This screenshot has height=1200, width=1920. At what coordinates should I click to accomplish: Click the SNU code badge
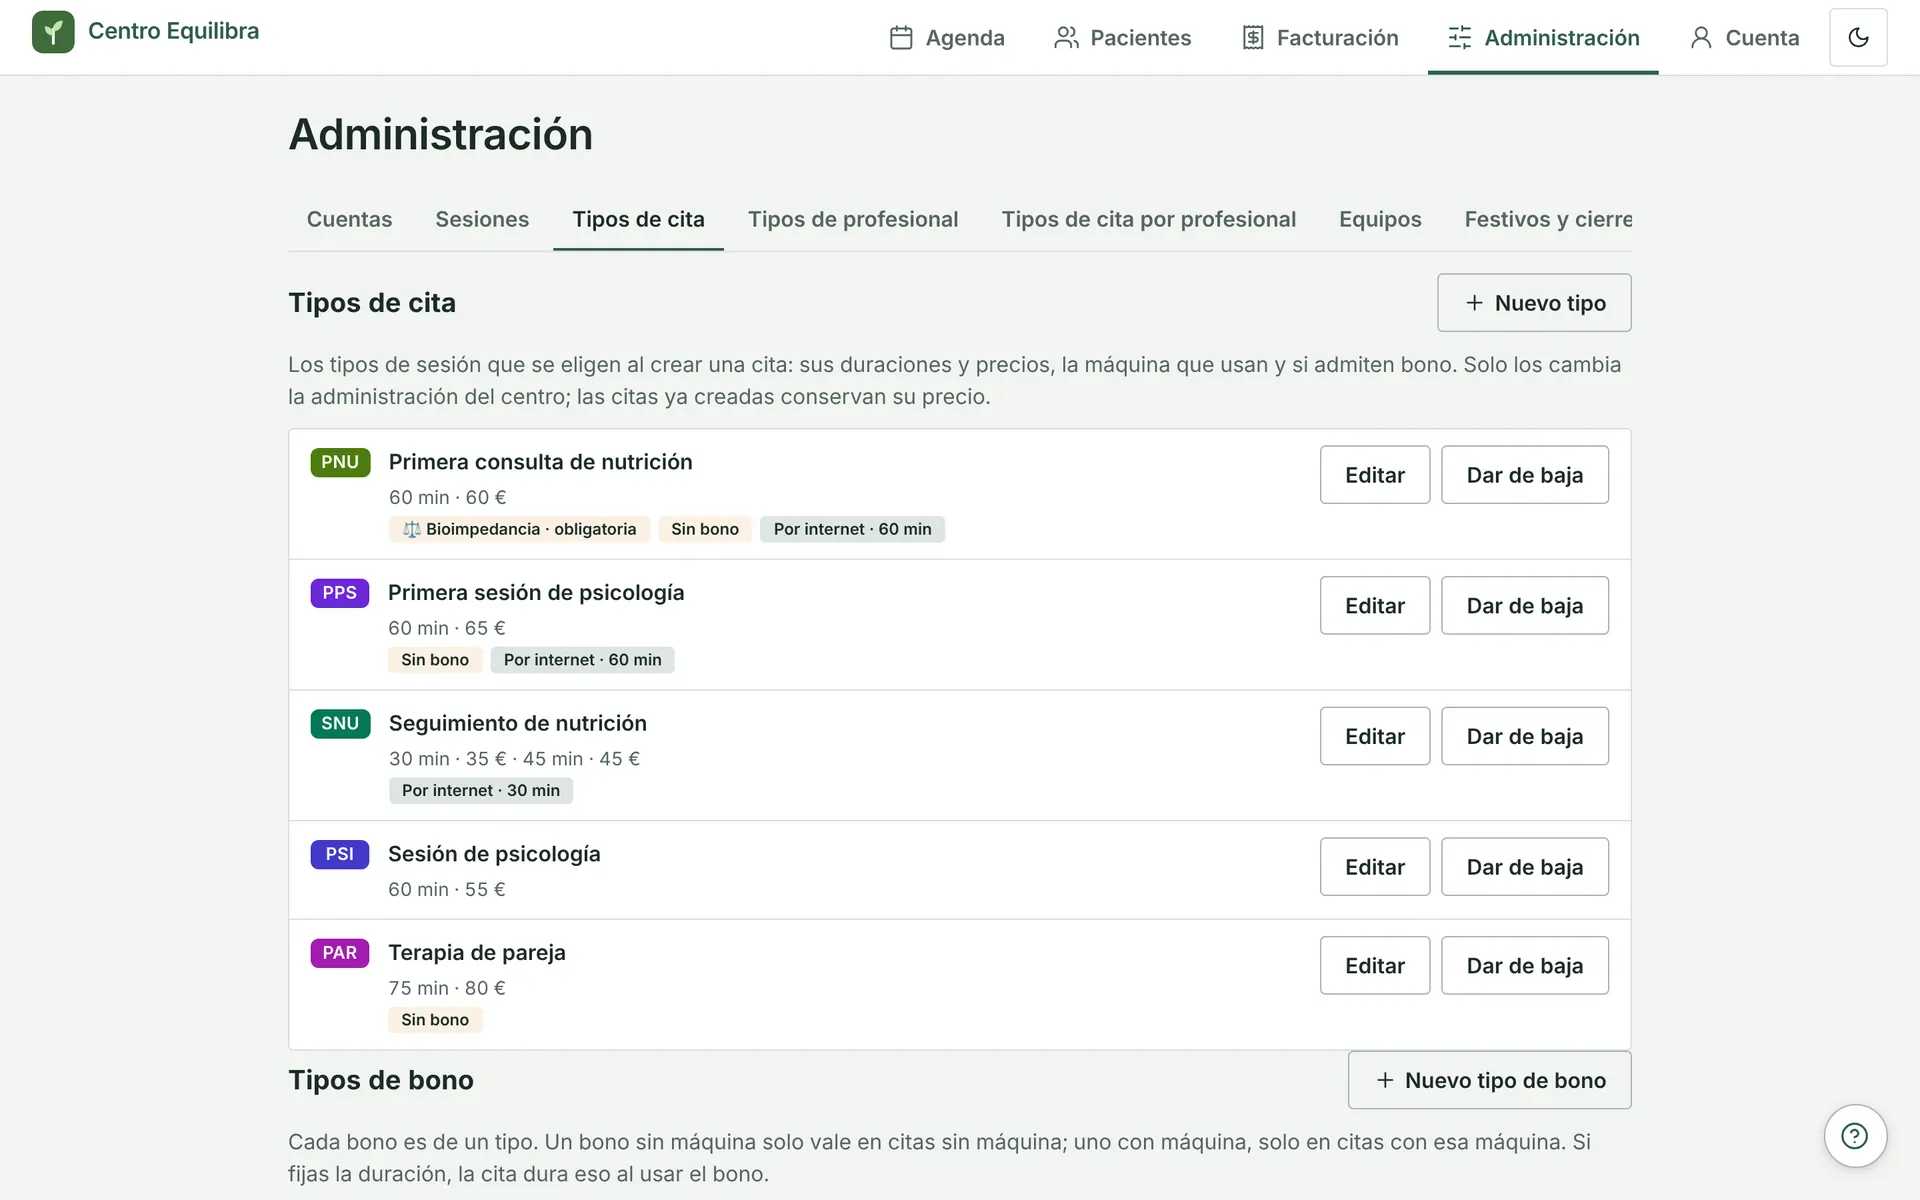(340, 723)
